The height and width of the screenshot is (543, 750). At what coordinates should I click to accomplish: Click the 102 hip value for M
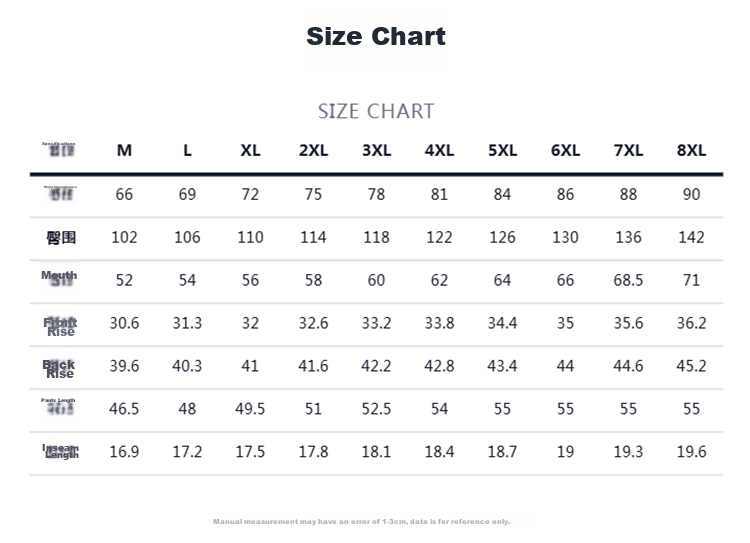(124, 237)
